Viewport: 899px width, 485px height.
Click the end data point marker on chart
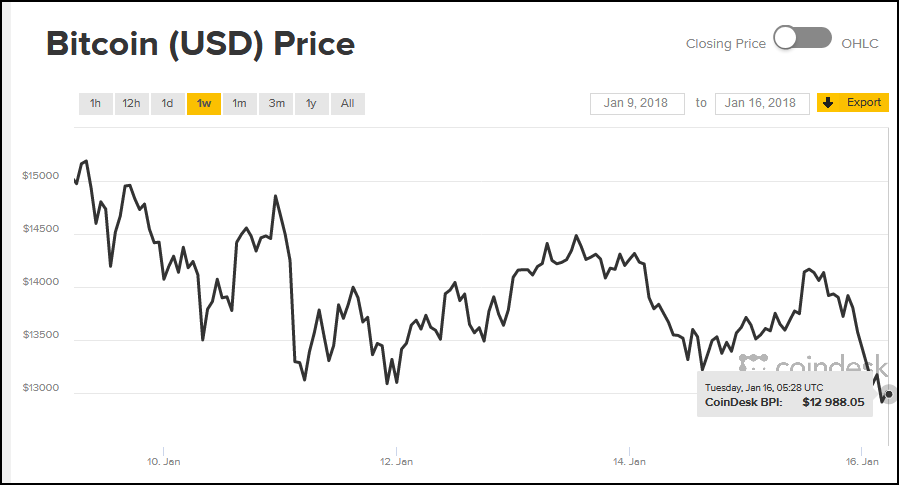point(889,393)
